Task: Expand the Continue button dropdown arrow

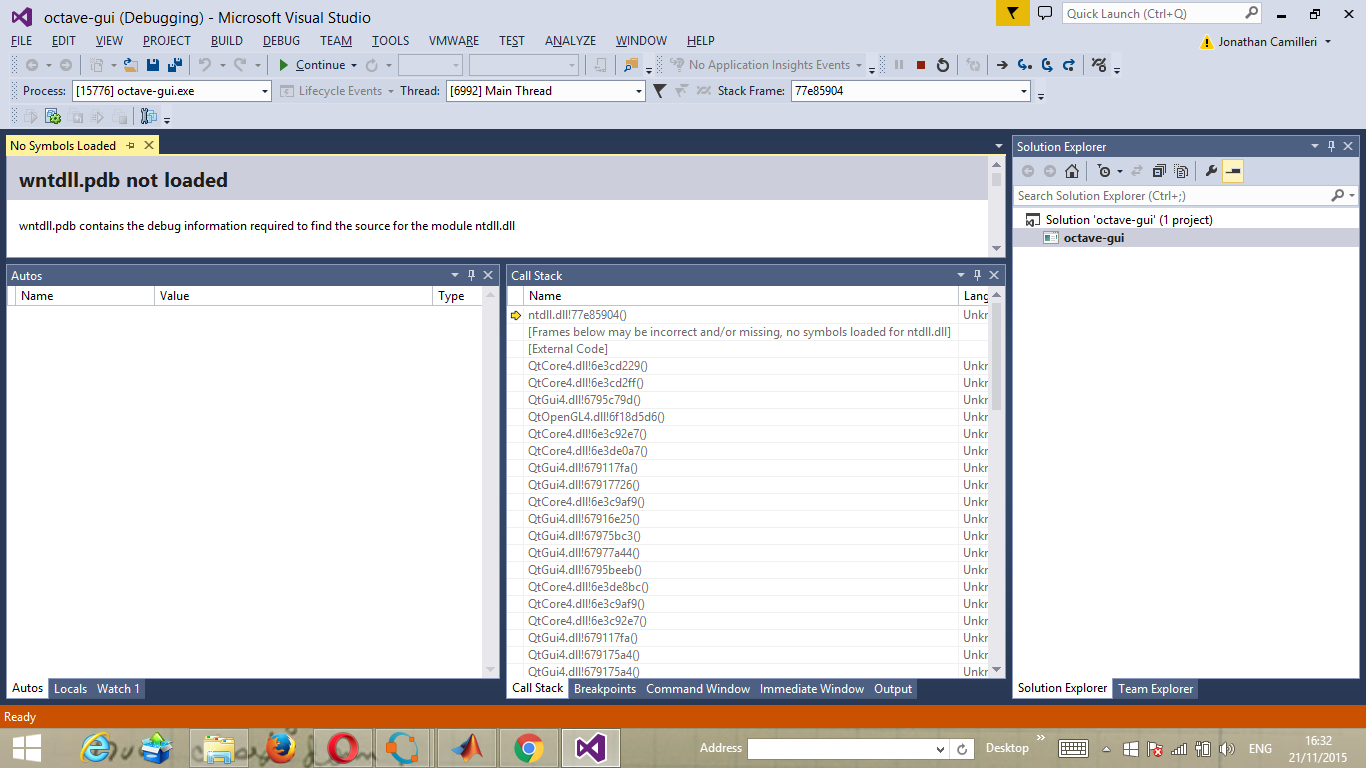Action: (354, 65)
